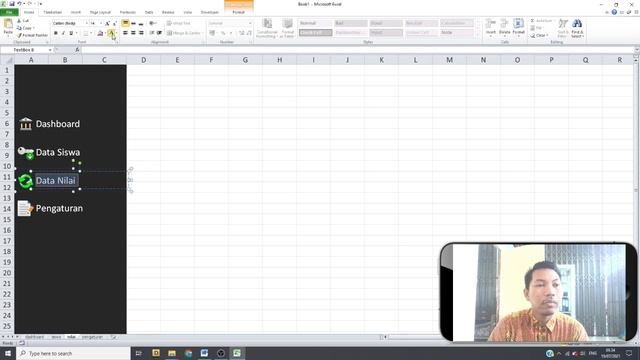Save with the quick access Save icon
Viewport: 640px width, 360px height.
pyautogui.click(x=12, y=4)
